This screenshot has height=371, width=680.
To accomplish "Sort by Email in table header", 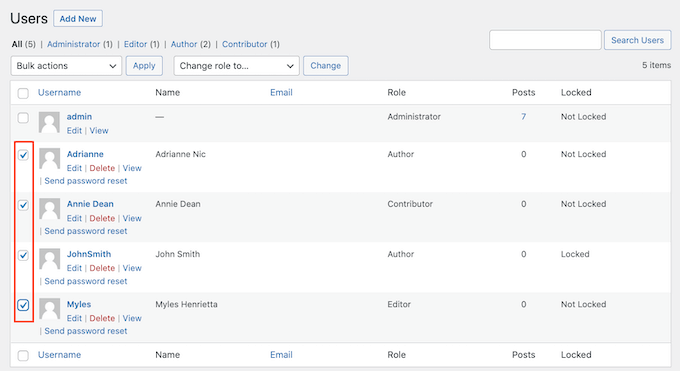I will tap(281, 92).
